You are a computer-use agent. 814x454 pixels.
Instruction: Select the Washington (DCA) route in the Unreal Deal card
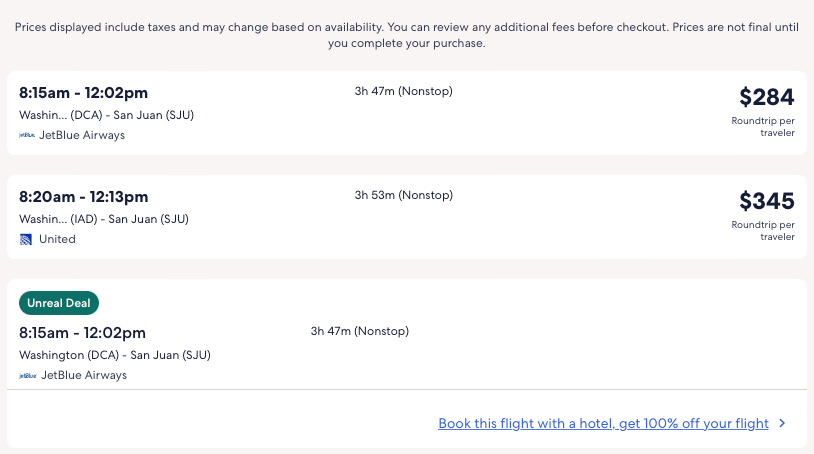[x=114, y=355]
